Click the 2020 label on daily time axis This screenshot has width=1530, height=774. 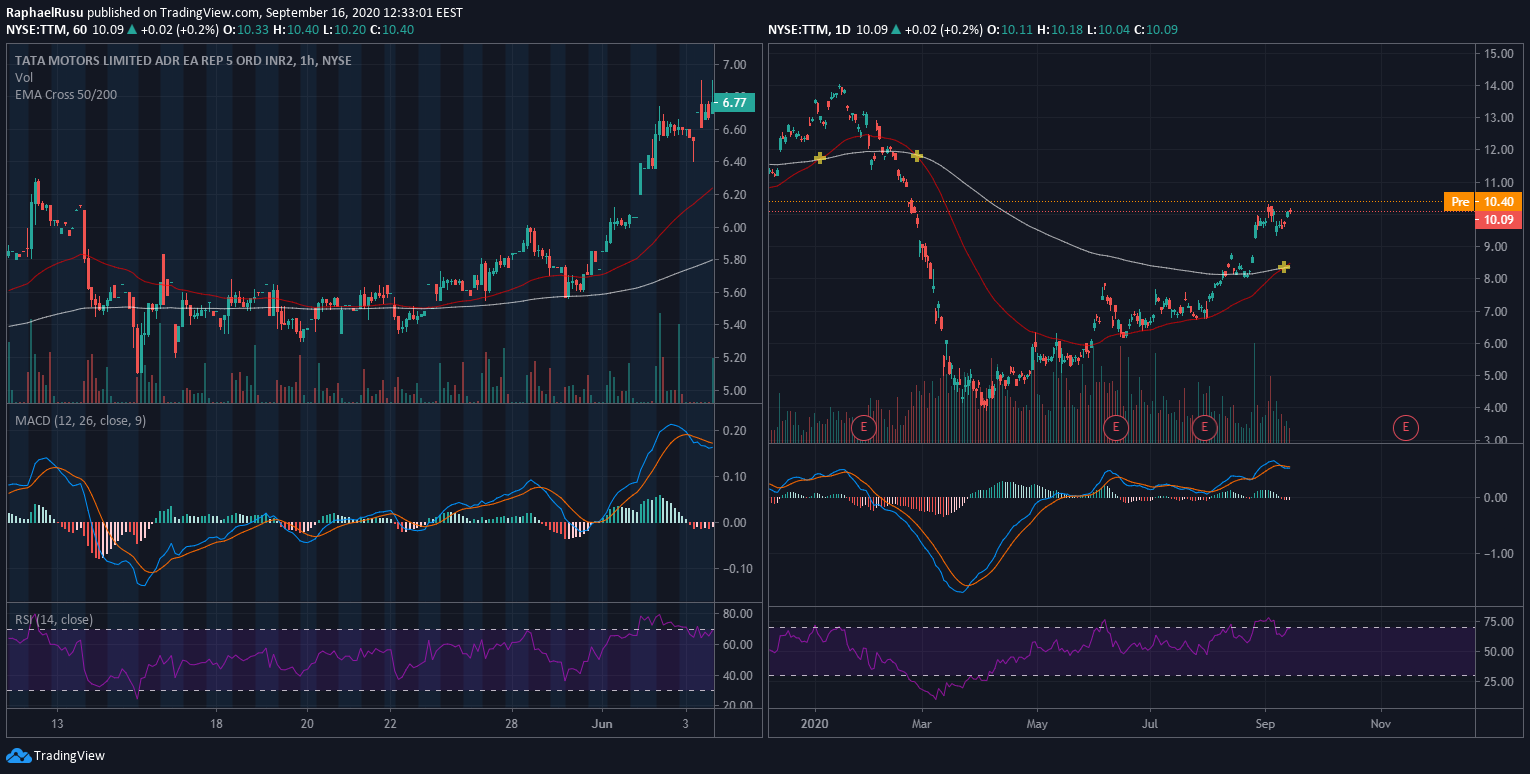click(x=816, y=723)
